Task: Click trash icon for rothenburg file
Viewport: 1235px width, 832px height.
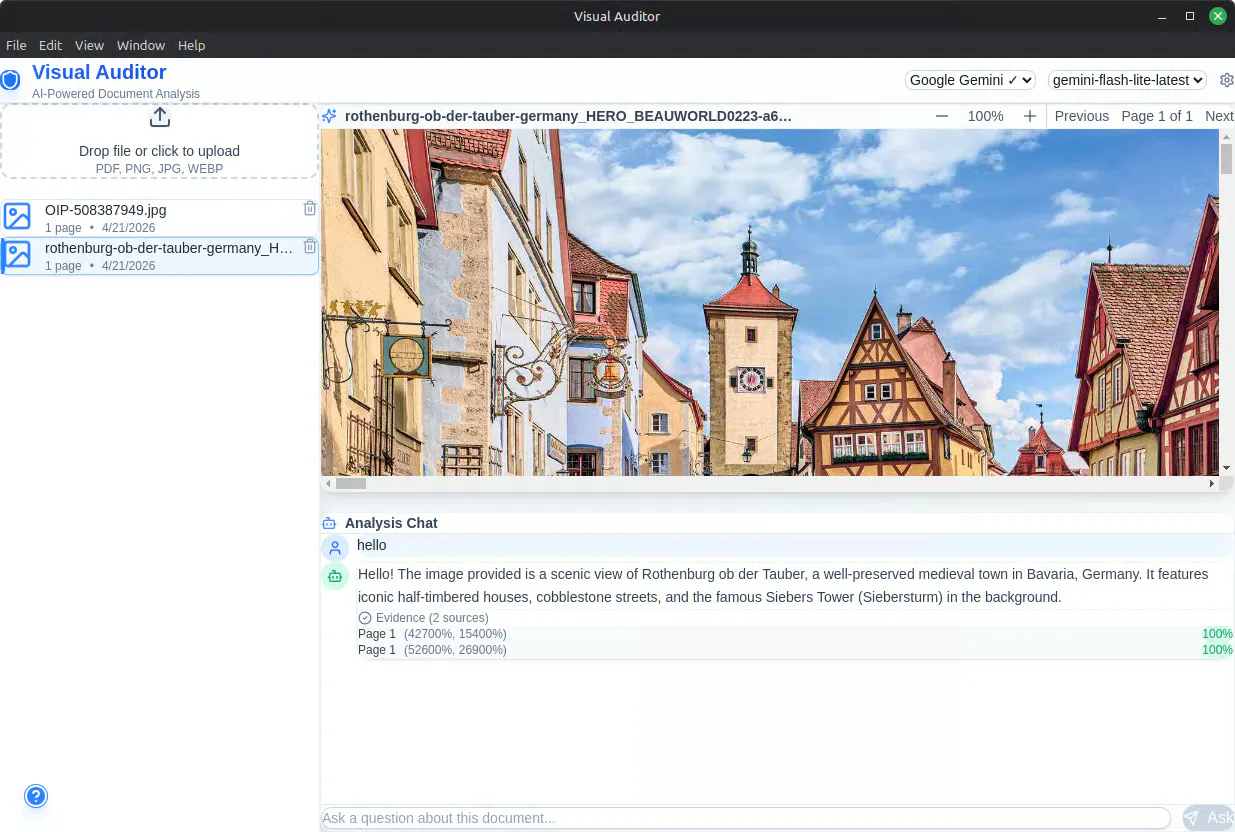Action: point(310,246)
